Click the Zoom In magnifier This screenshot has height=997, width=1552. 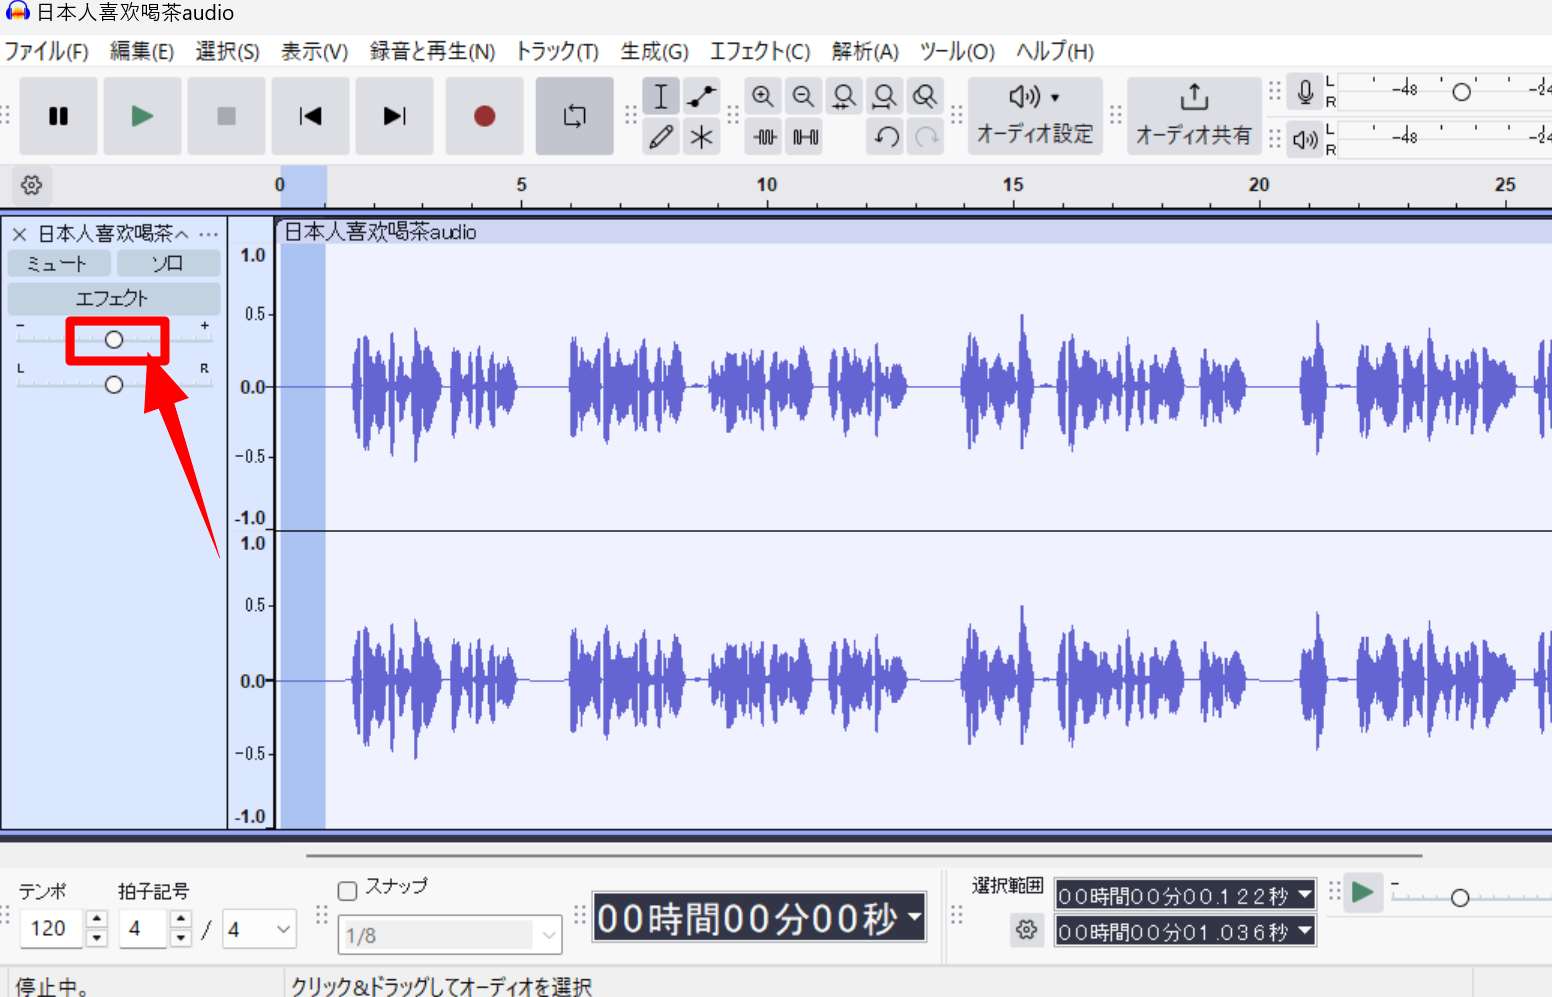[763, 96]
